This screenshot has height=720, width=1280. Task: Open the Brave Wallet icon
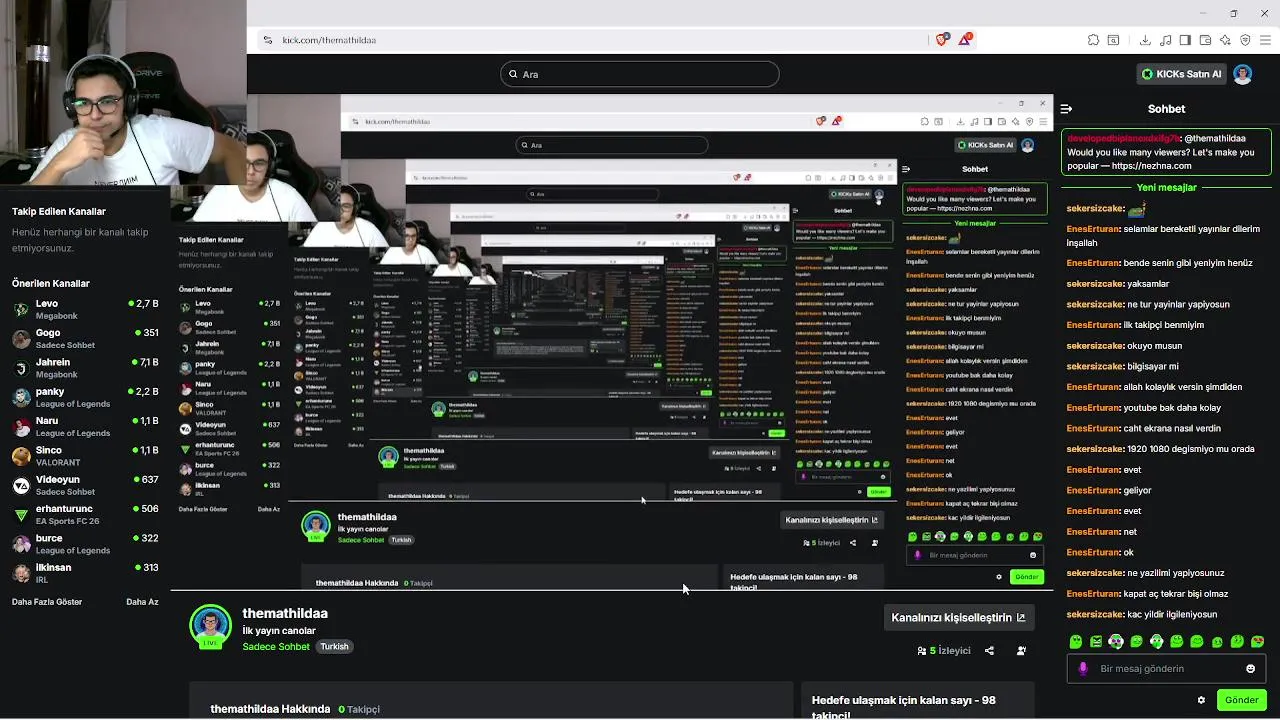(x=1205, y=40)
